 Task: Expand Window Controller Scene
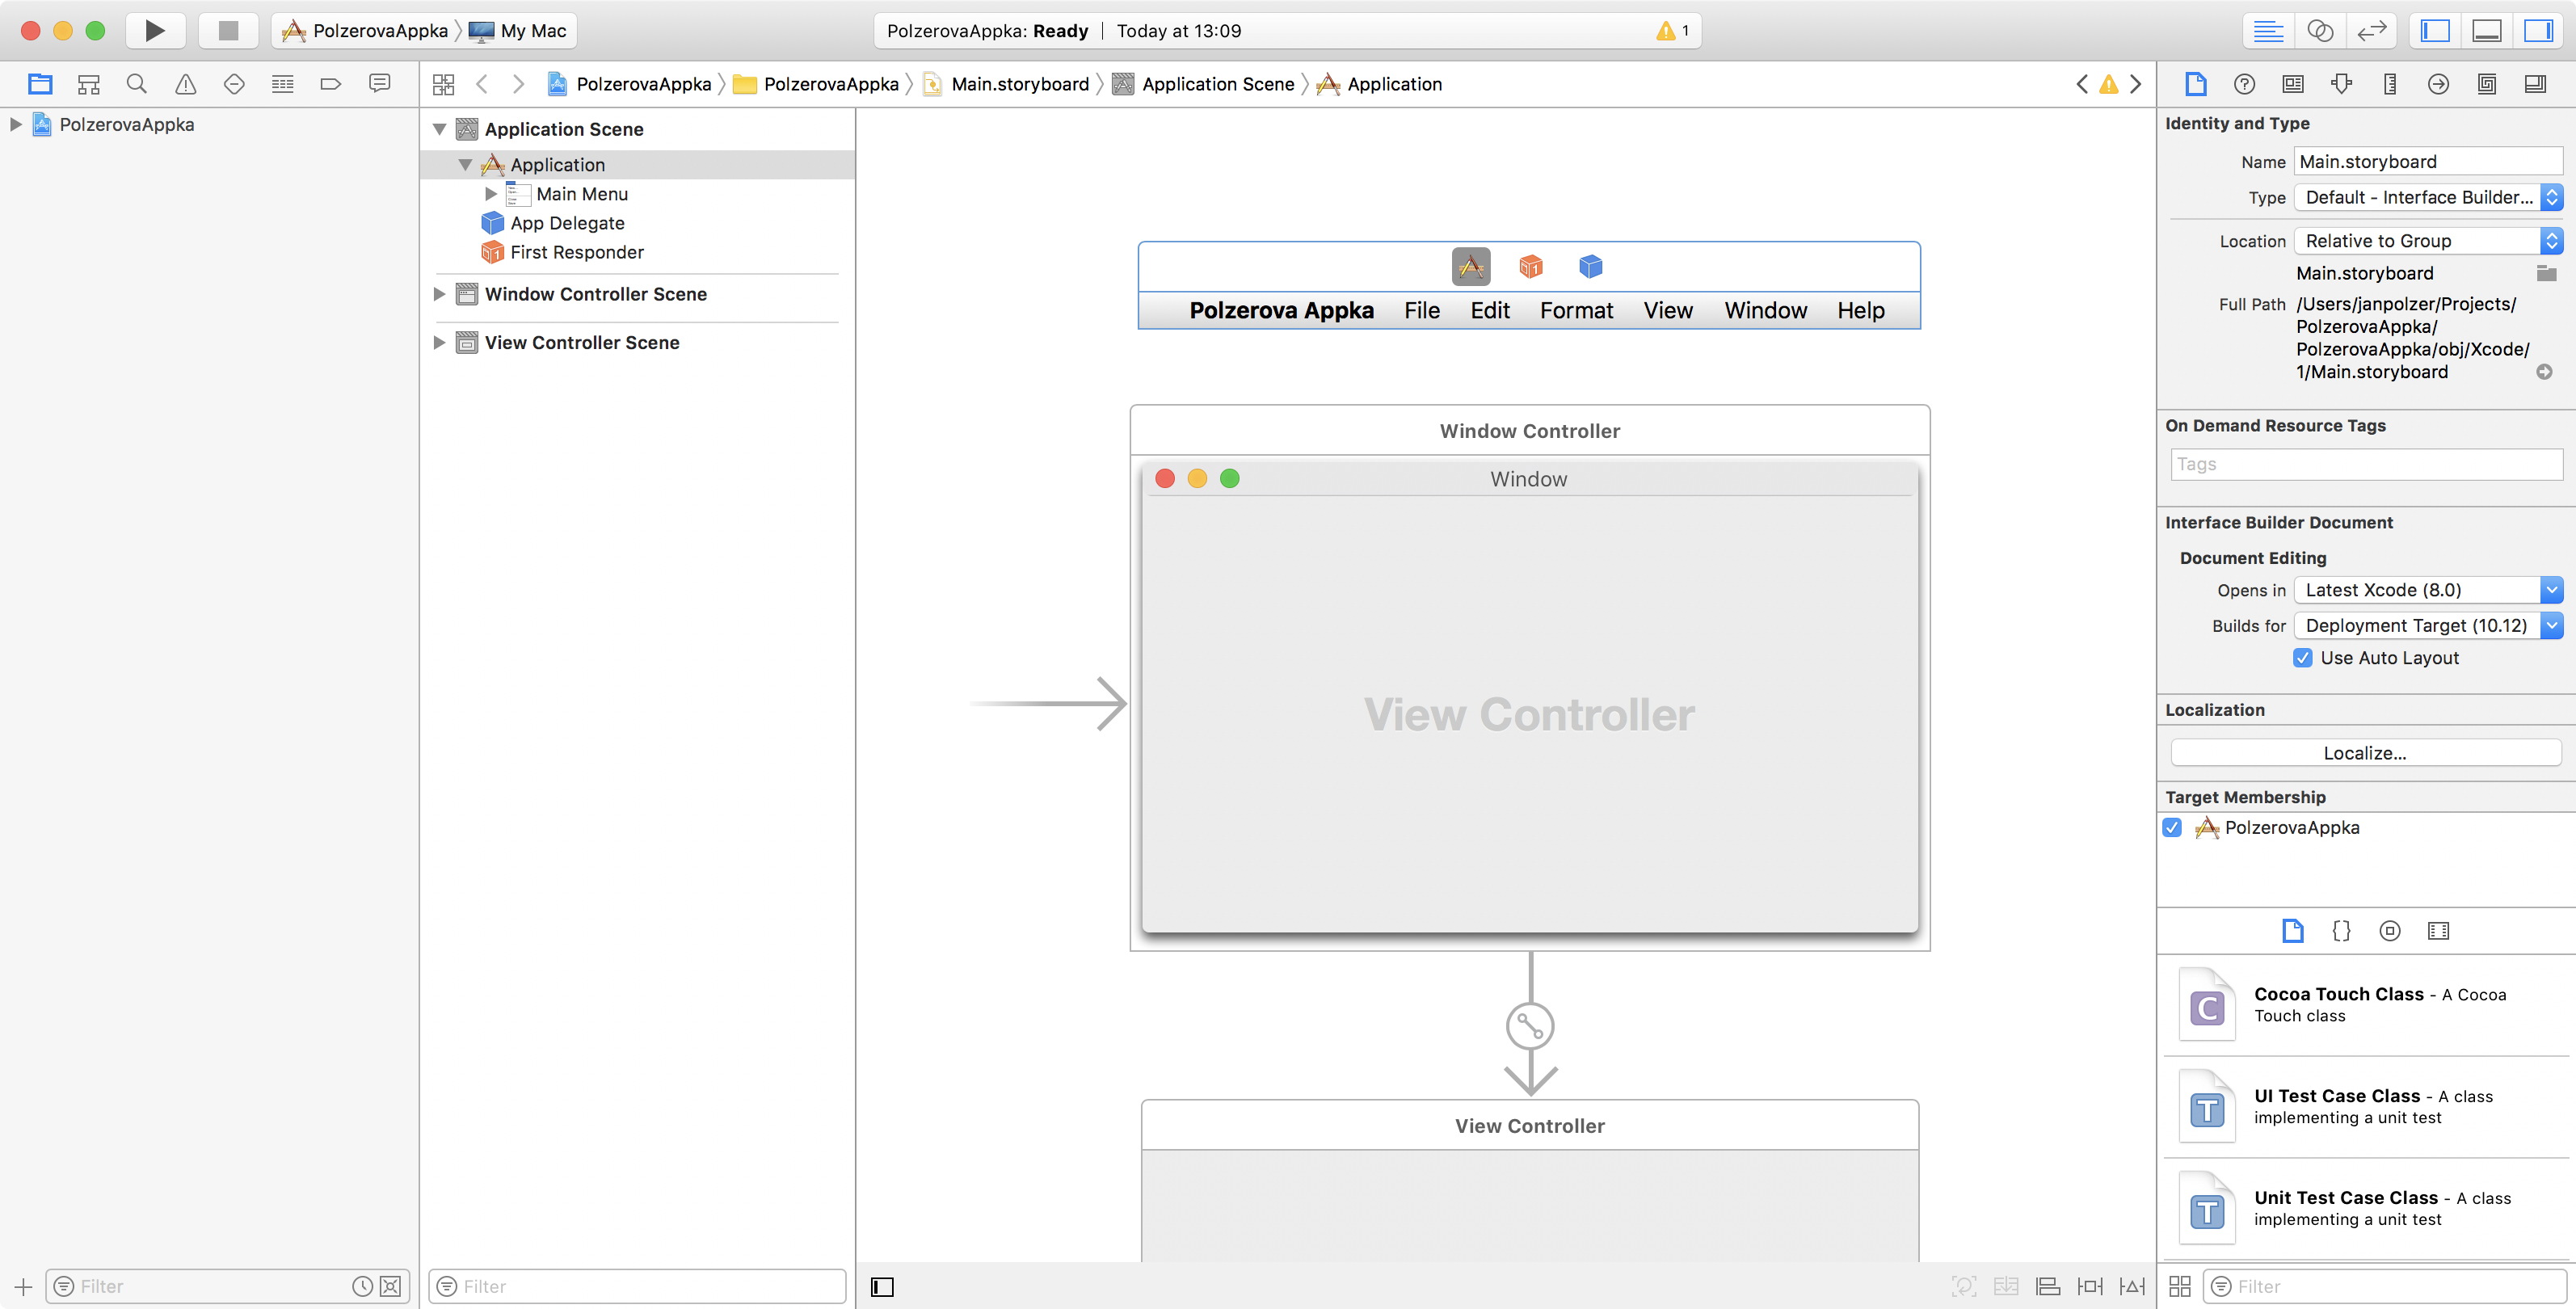[439, 294]
